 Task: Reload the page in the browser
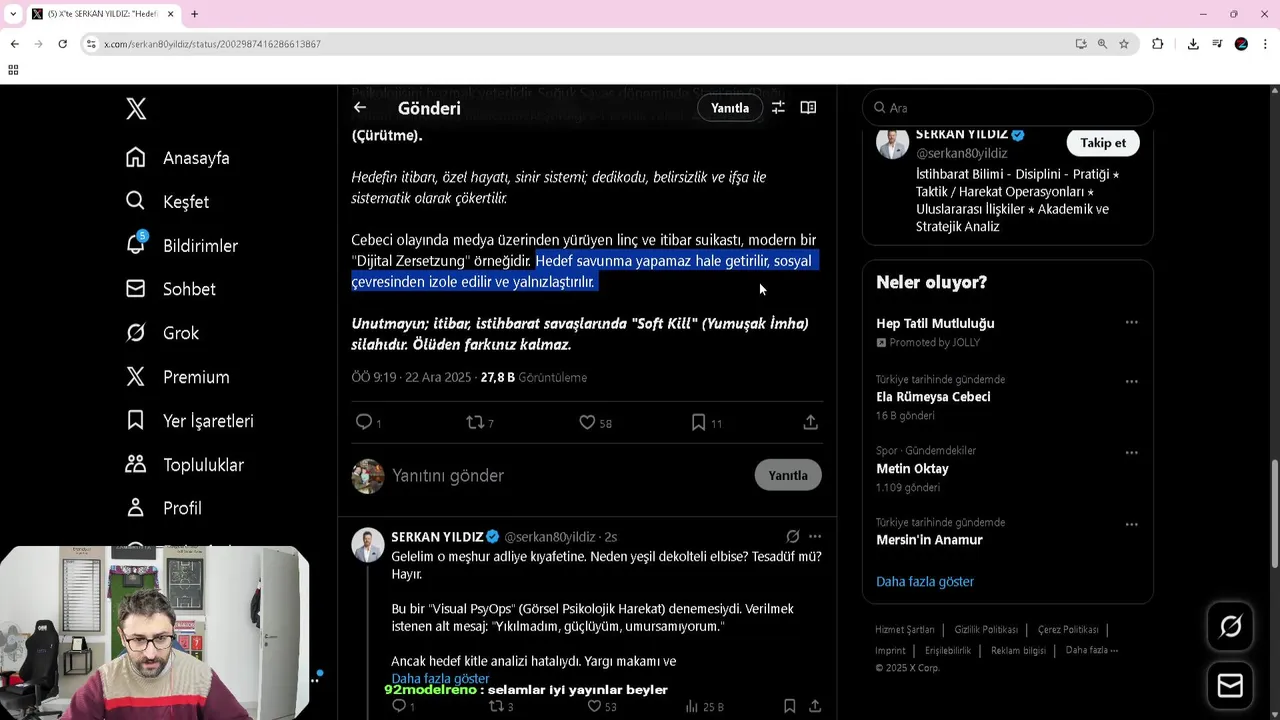(x=62, y=44)
